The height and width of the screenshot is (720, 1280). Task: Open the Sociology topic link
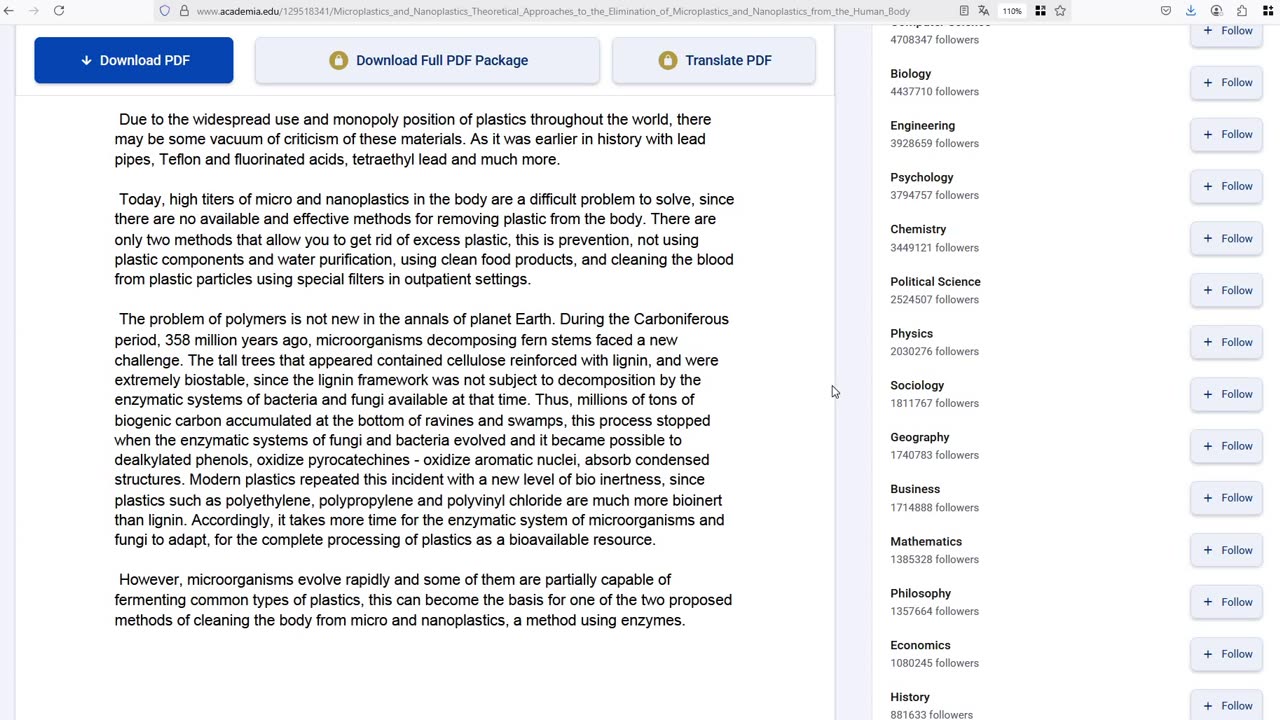point(917,386)
